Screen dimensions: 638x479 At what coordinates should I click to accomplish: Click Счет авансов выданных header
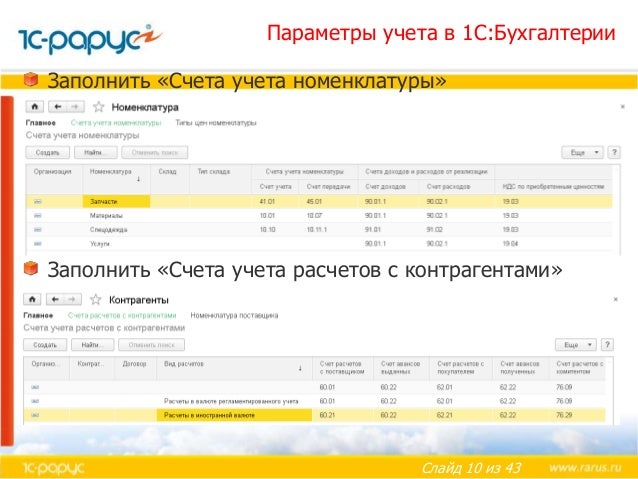point(401,367)
